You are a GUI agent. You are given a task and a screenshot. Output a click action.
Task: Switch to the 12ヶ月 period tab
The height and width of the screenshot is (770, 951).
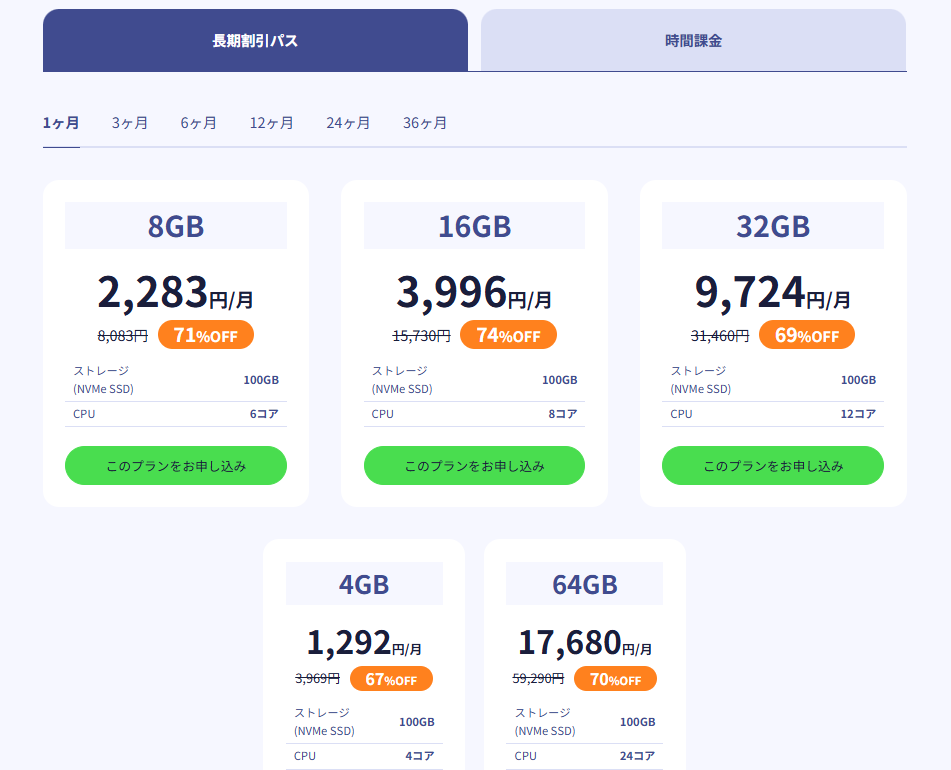[272, 123]
